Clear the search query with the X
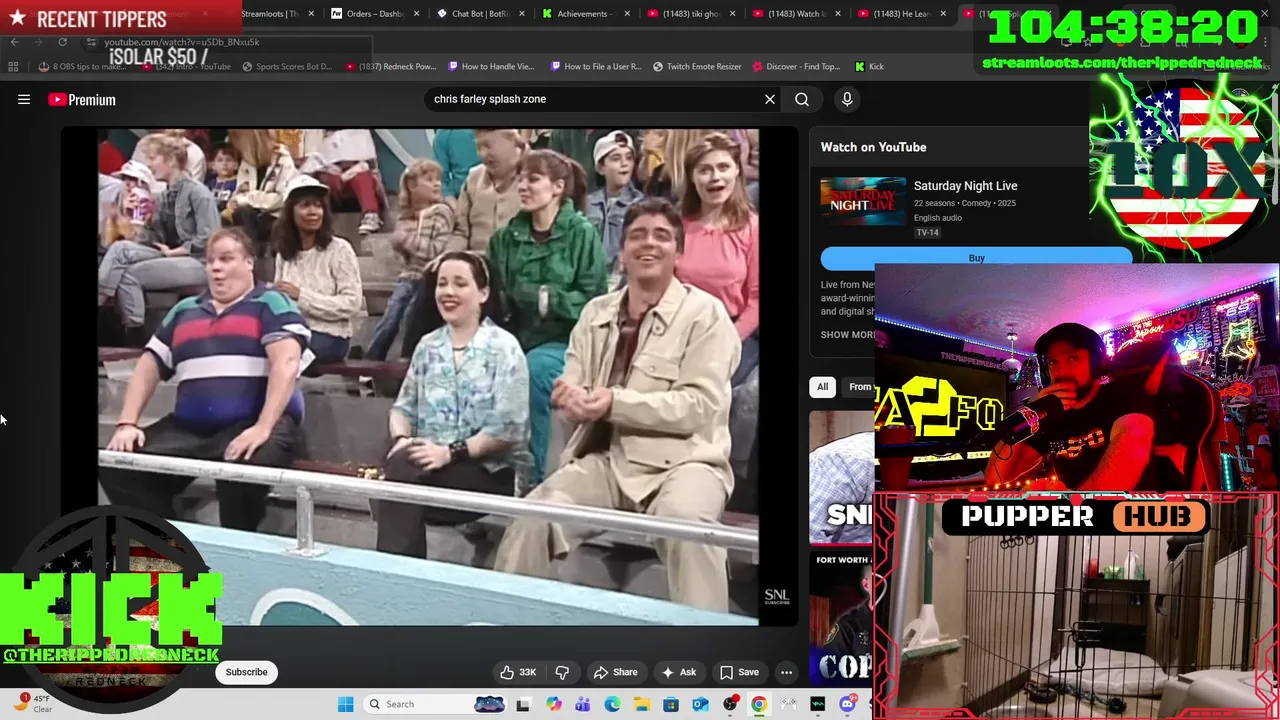Viewport: 1280px width, 720px height. (770, 99)
